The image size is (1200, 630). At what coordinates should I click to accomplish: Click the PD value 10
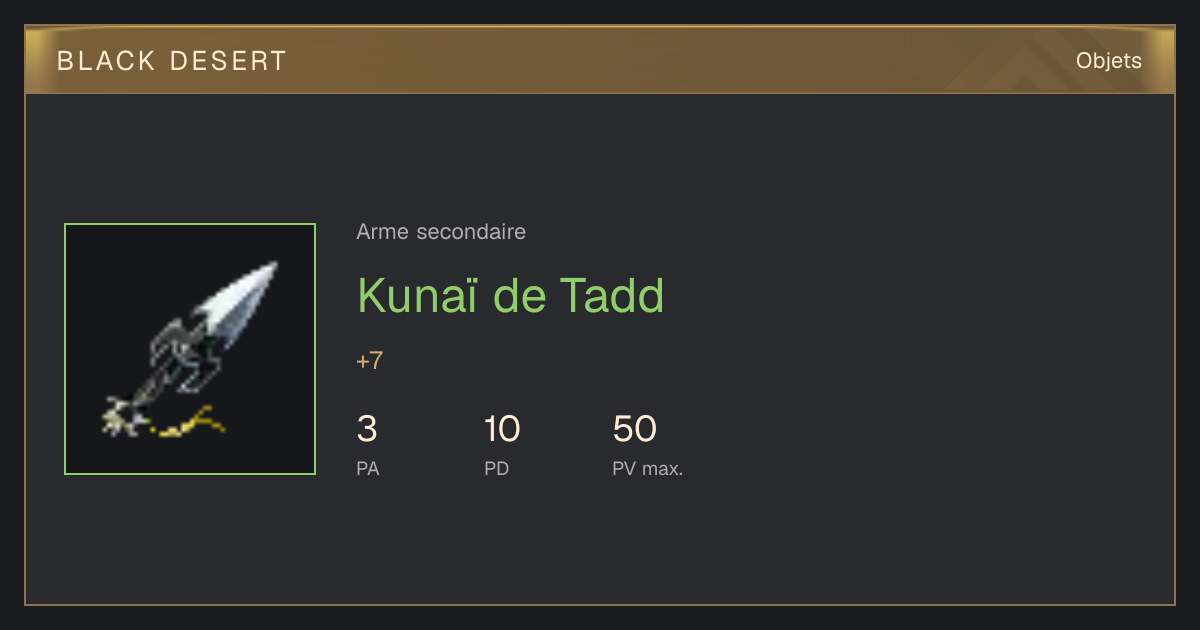[502, 429]
